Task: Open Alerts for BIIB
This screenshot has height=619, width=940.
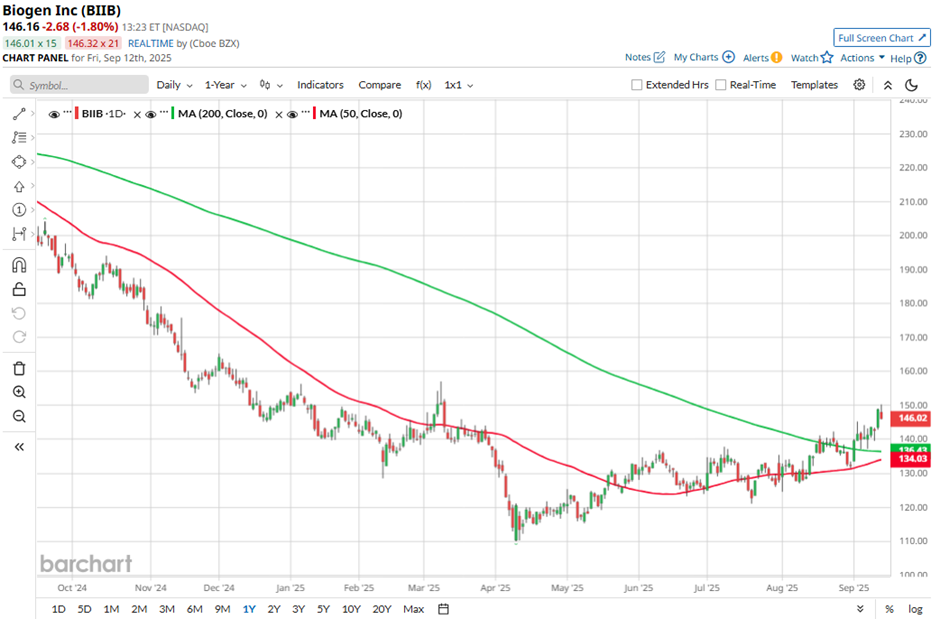Action: [763, 58]
